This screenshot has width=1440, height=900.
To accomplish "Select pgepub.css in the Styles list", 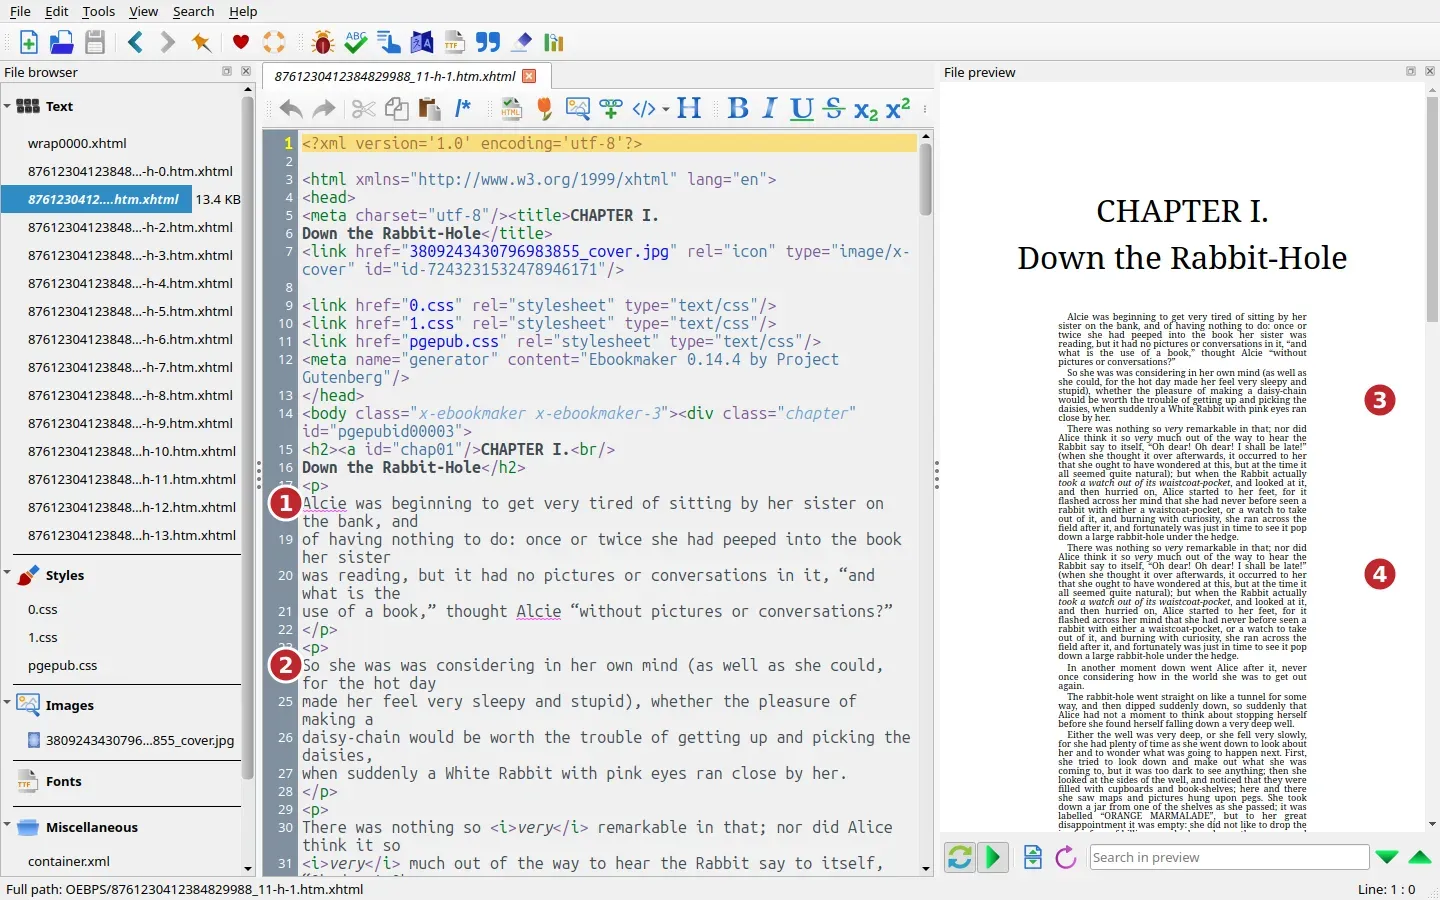I will pos(63,665).
